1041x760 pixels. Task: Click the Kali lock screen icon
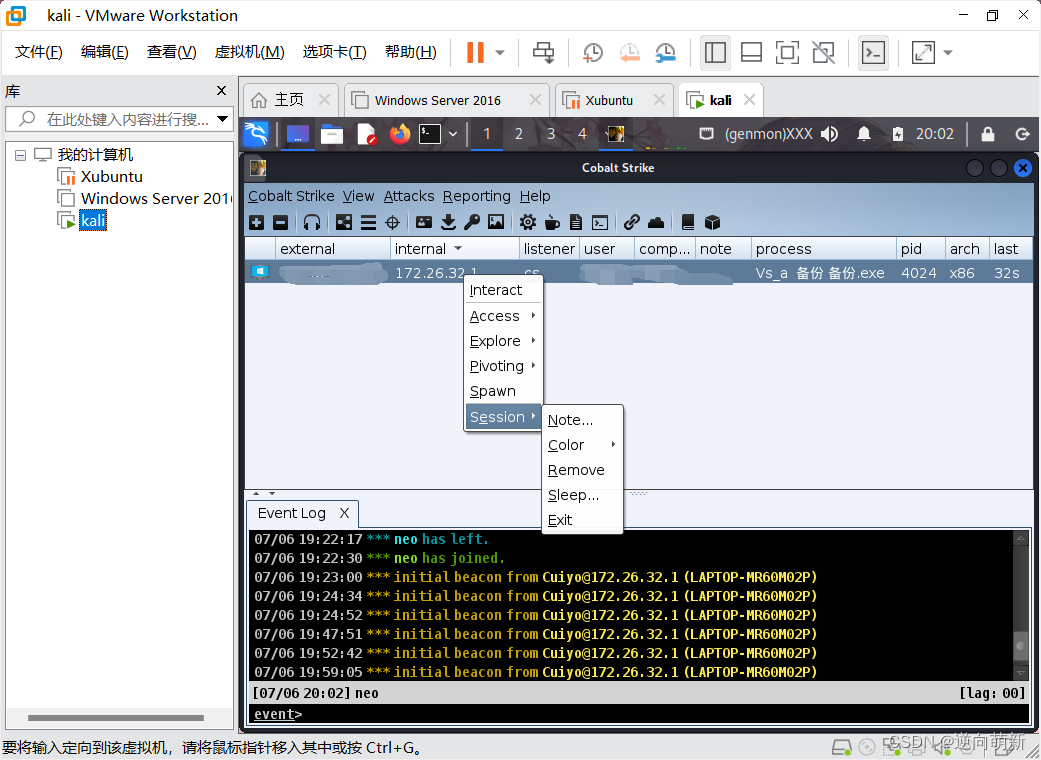[988, 134]
